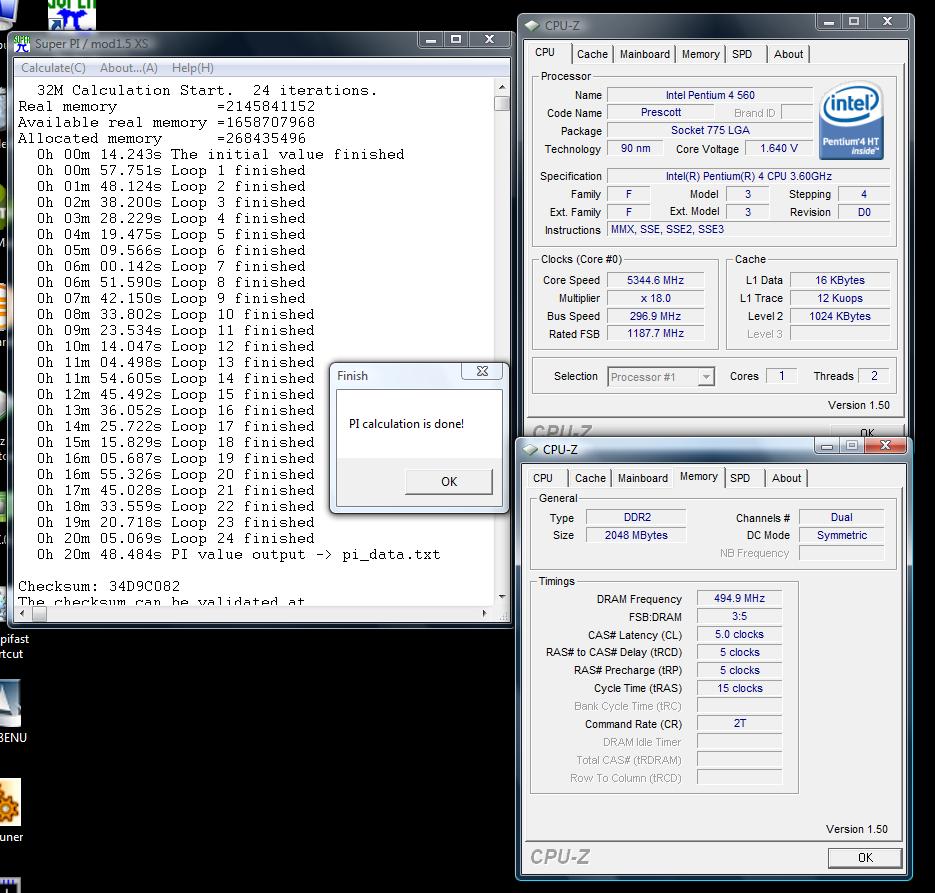Click the Command Rate 2T value
Screen dimensions: 935x893
(x=739, y=723)
